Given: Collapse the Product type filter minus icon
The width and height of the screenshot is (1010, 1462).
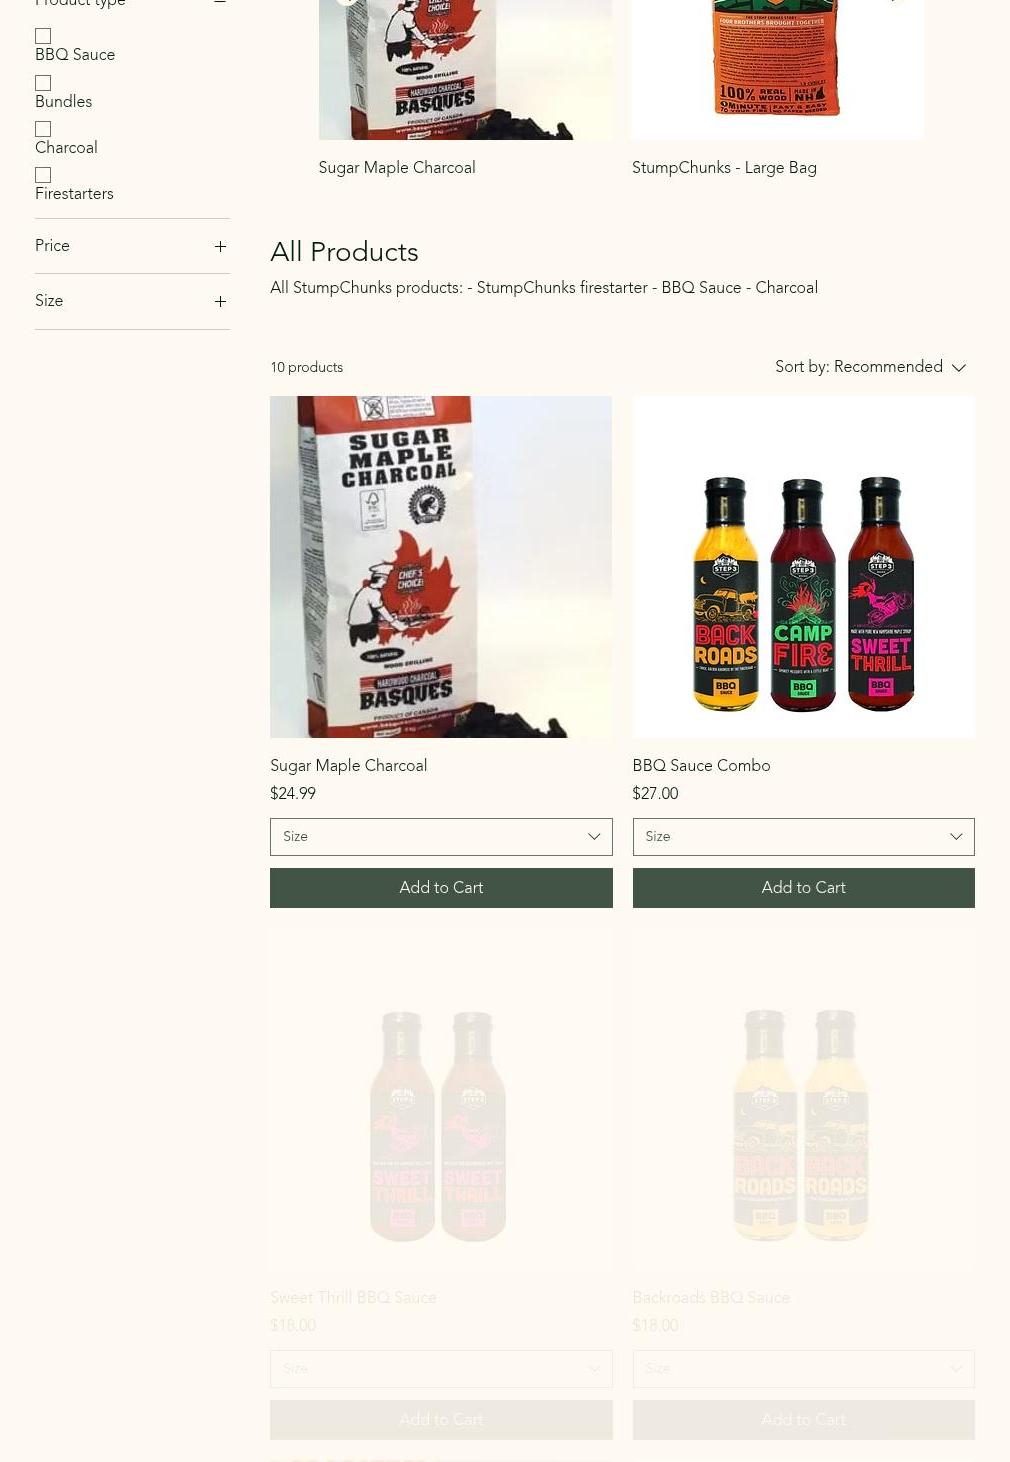Looking at the screenshot, I should click(x=220, y=3).
